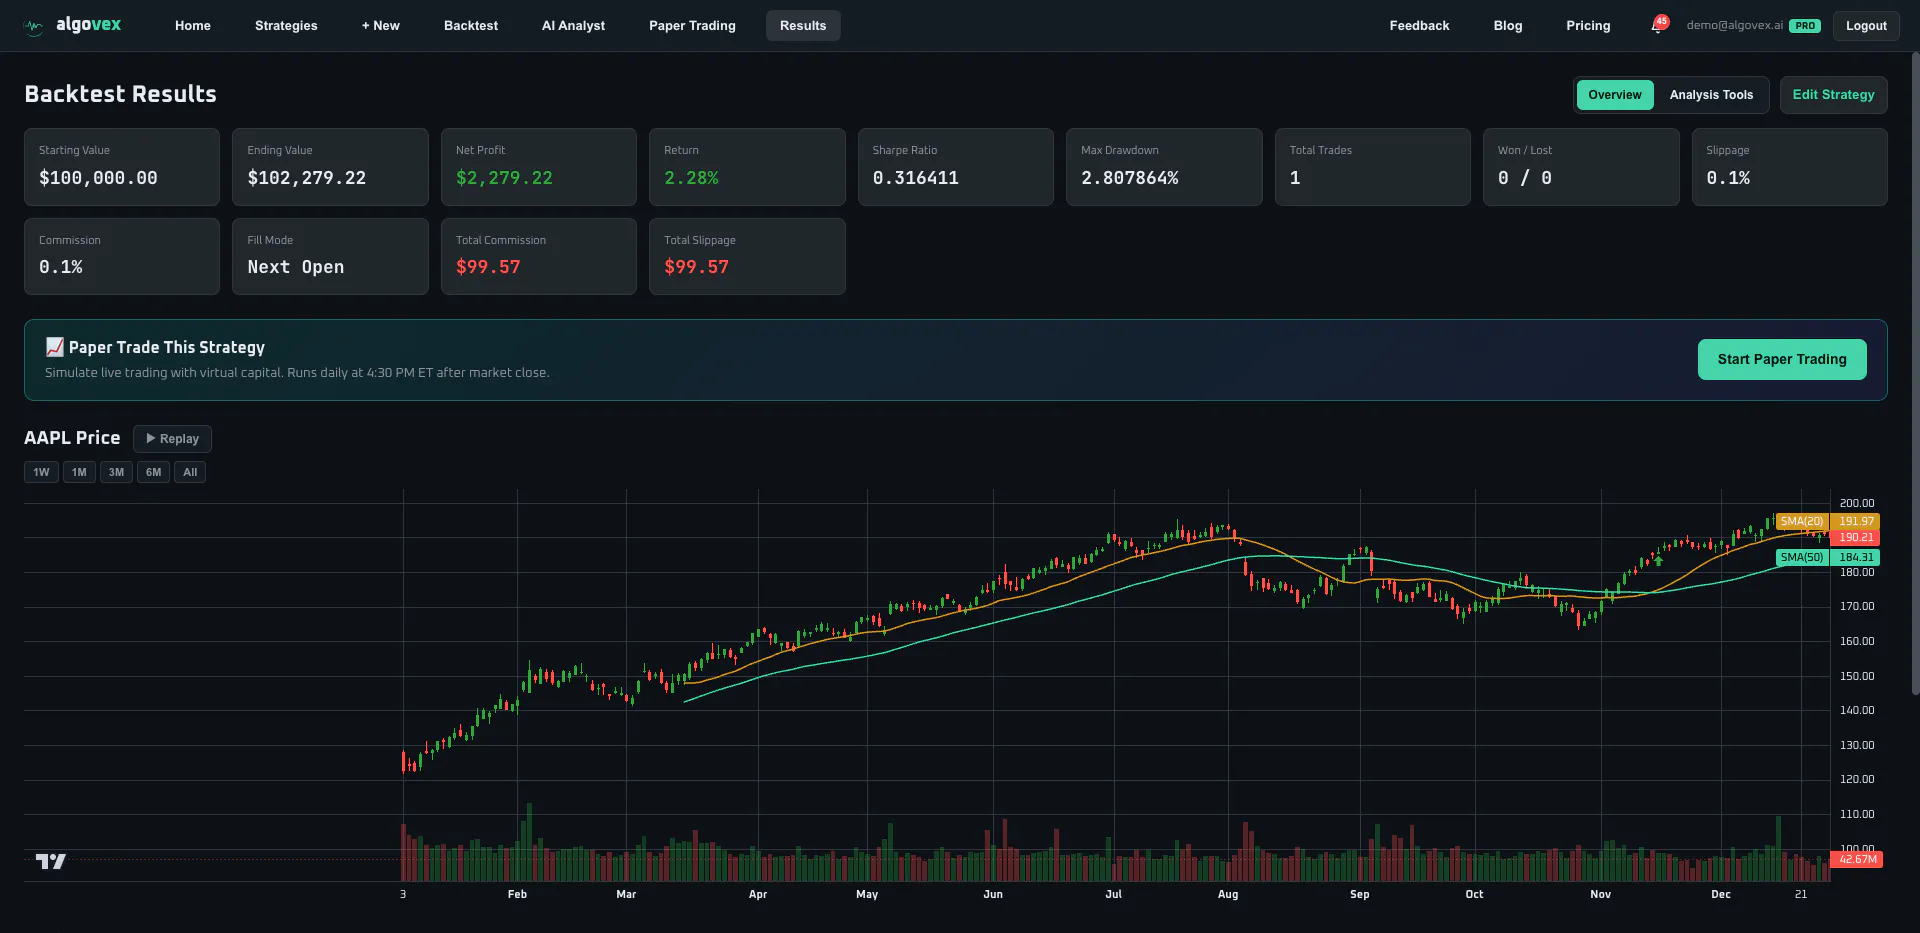Set chart range to 3M
The width and height of the screenshot is (1920, 933).
click(x=116, y=472)
